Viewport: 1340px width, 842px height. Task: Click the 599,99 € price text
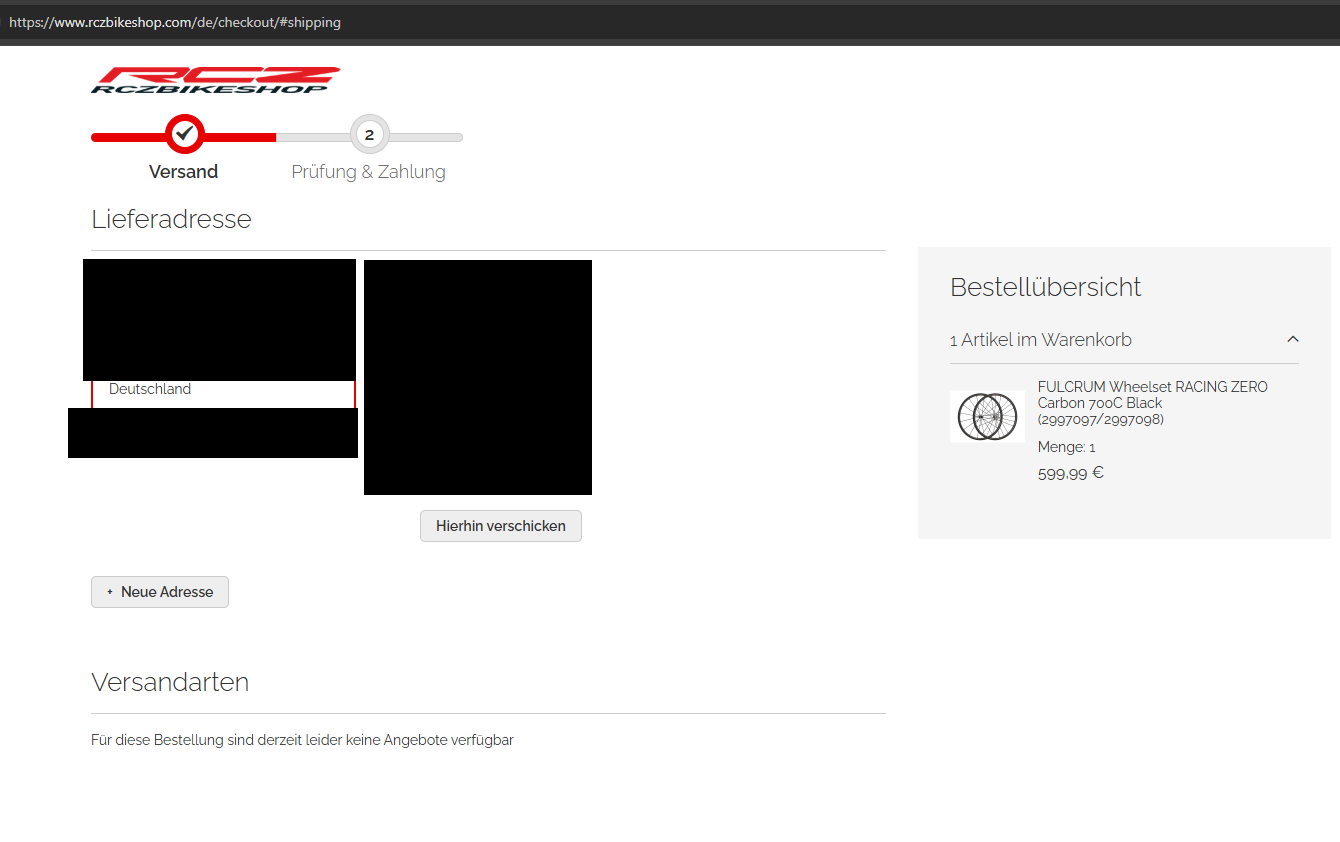tap(1070, 473)
